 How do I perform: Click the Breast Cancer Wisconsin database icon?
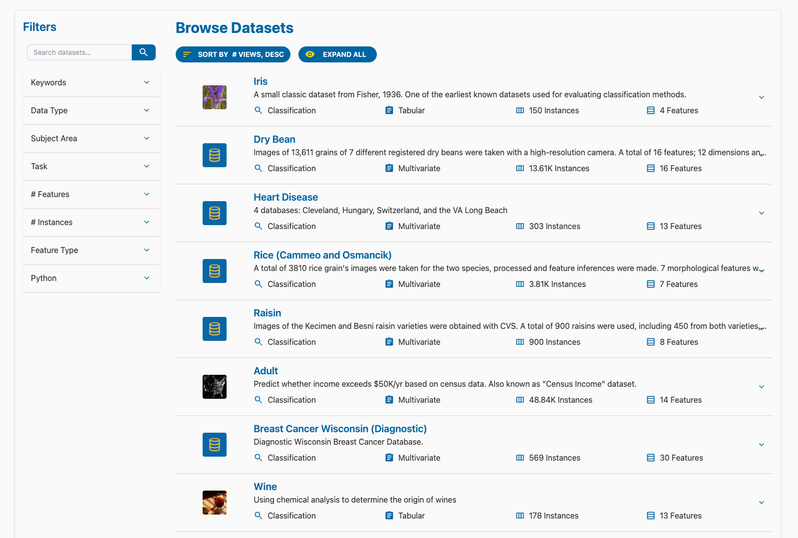pyautogui.click(x=214, y=445)
